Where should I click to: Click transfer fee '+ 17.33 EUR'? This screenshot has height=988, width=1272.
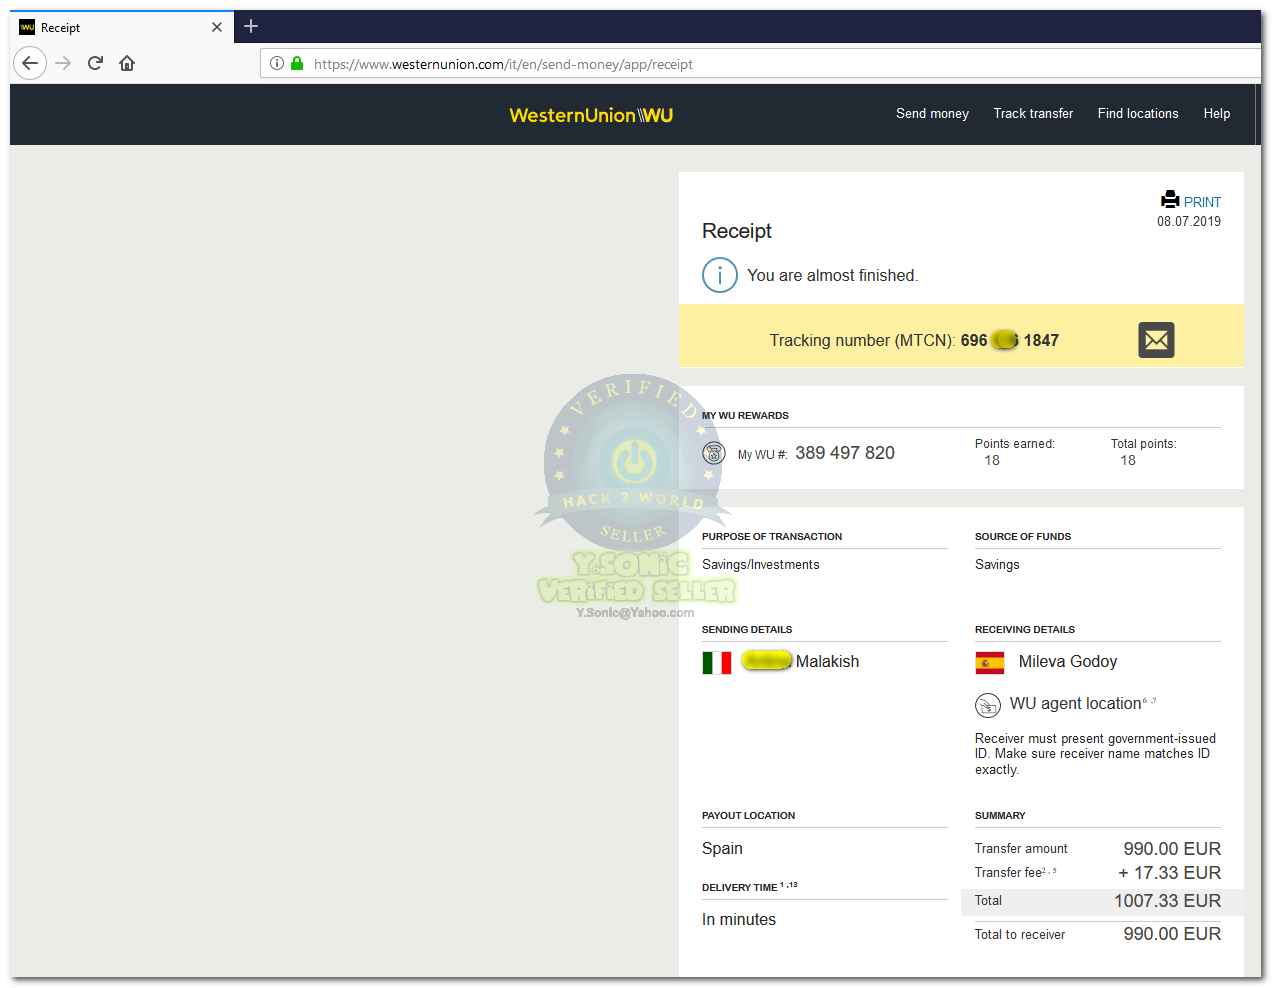1169,873
